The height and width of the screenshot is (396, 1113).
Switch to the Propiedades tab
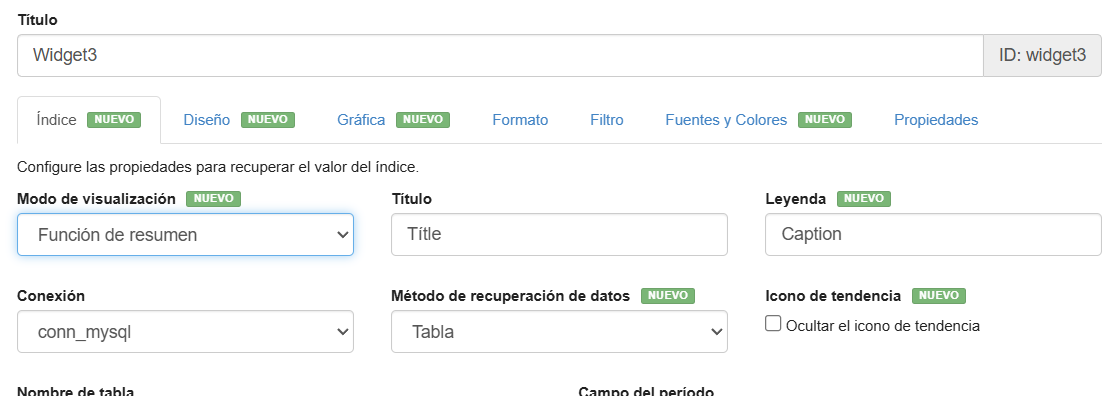[x=936, y=120]
